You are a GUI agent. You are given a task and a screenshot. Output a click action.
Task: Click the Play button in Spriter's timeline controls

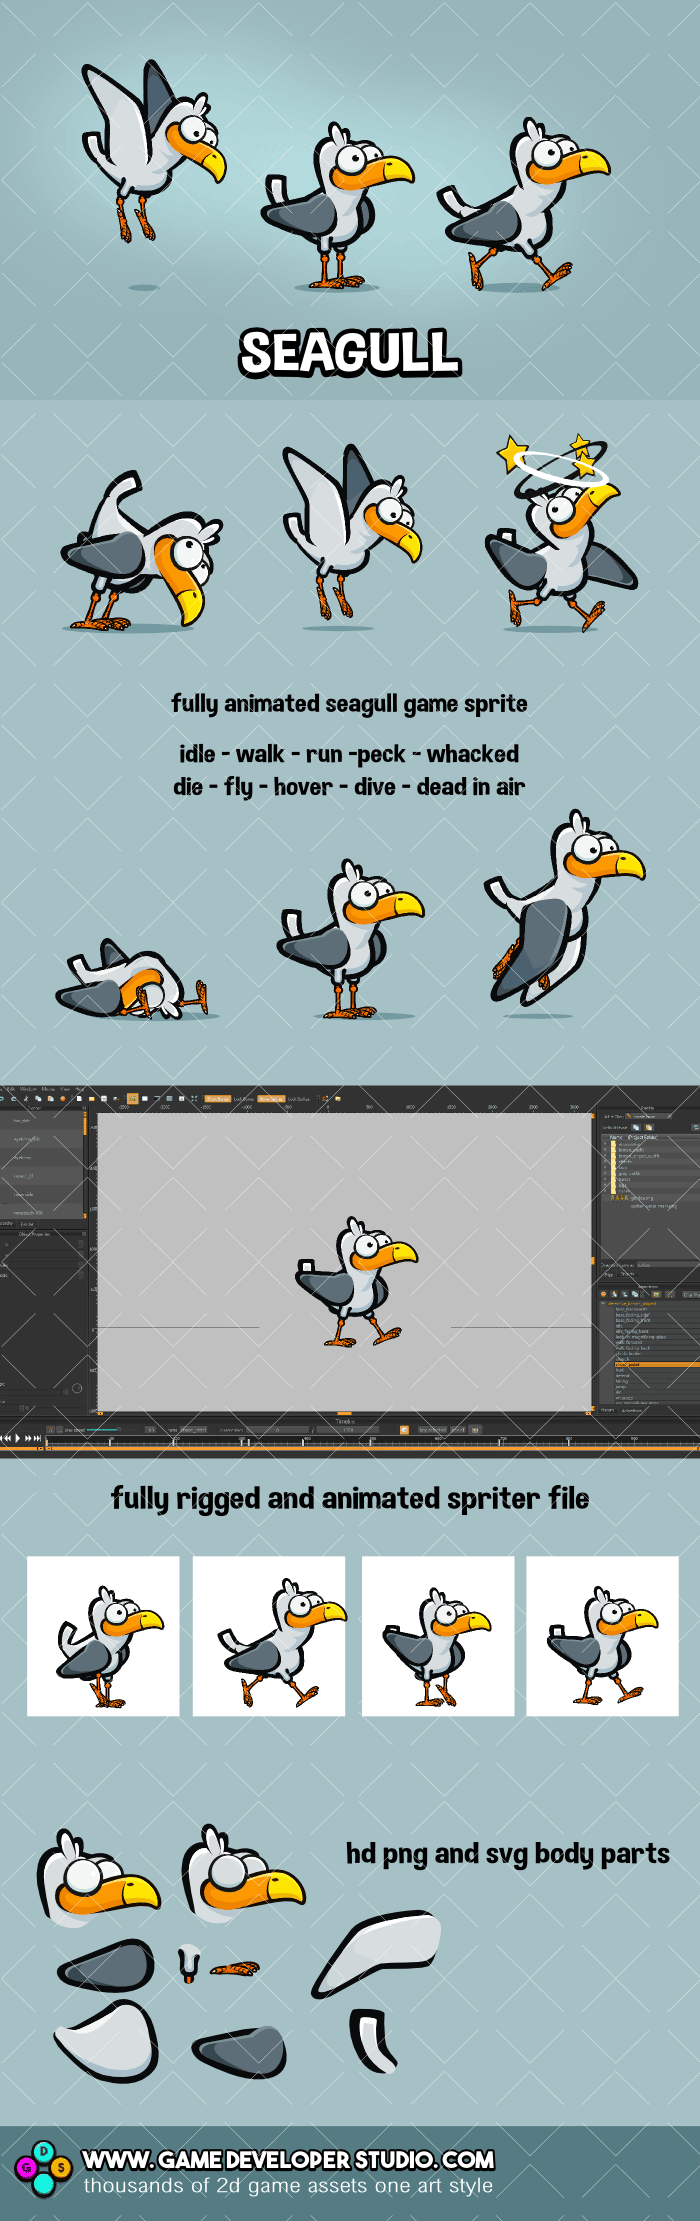pos(18,1438)
